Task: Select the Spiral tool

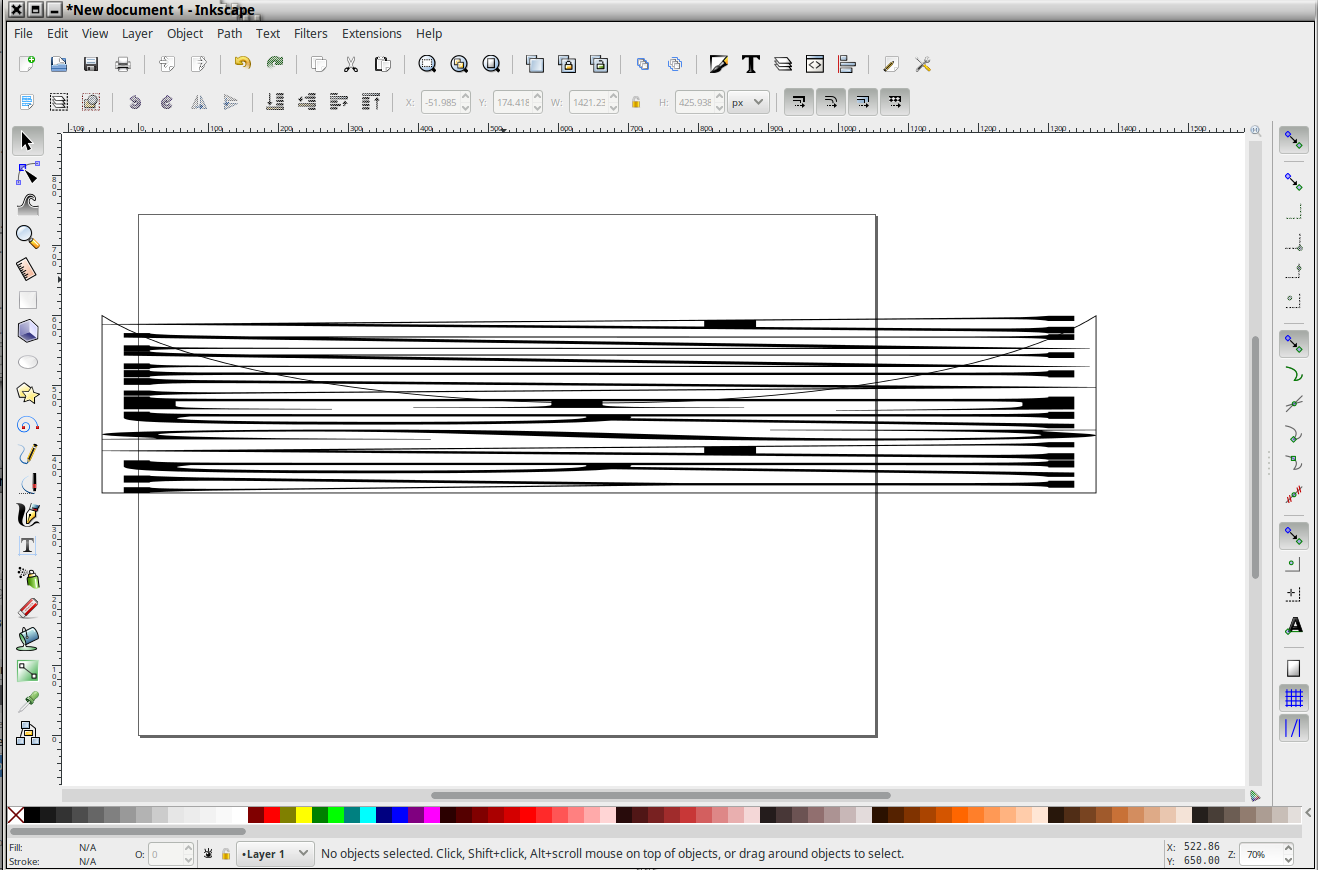Action: tap(28, 425)
